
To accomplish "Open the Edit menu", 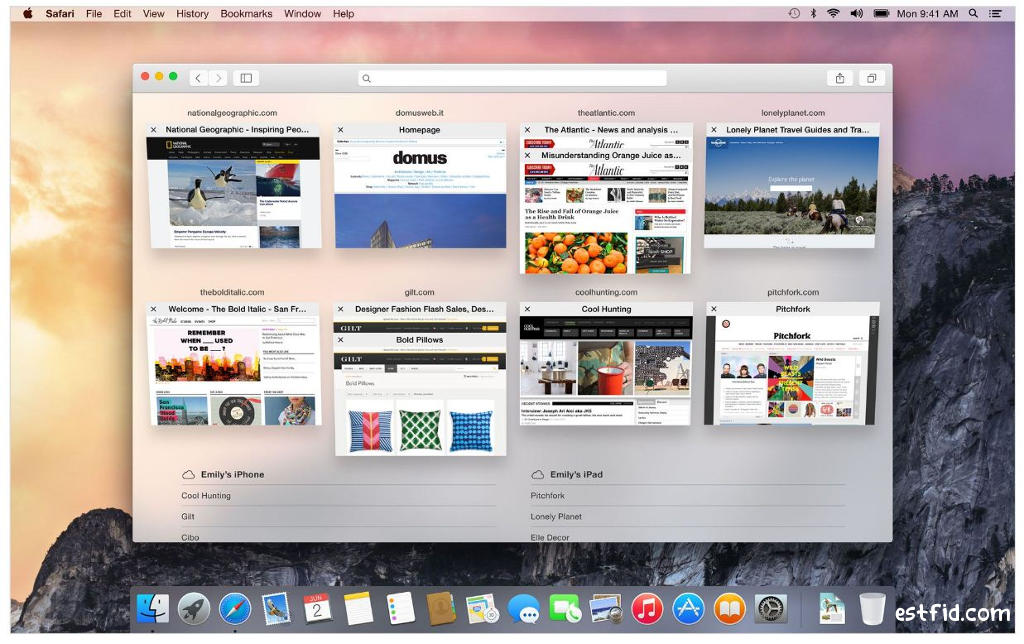I will click(x=122, y=13).
